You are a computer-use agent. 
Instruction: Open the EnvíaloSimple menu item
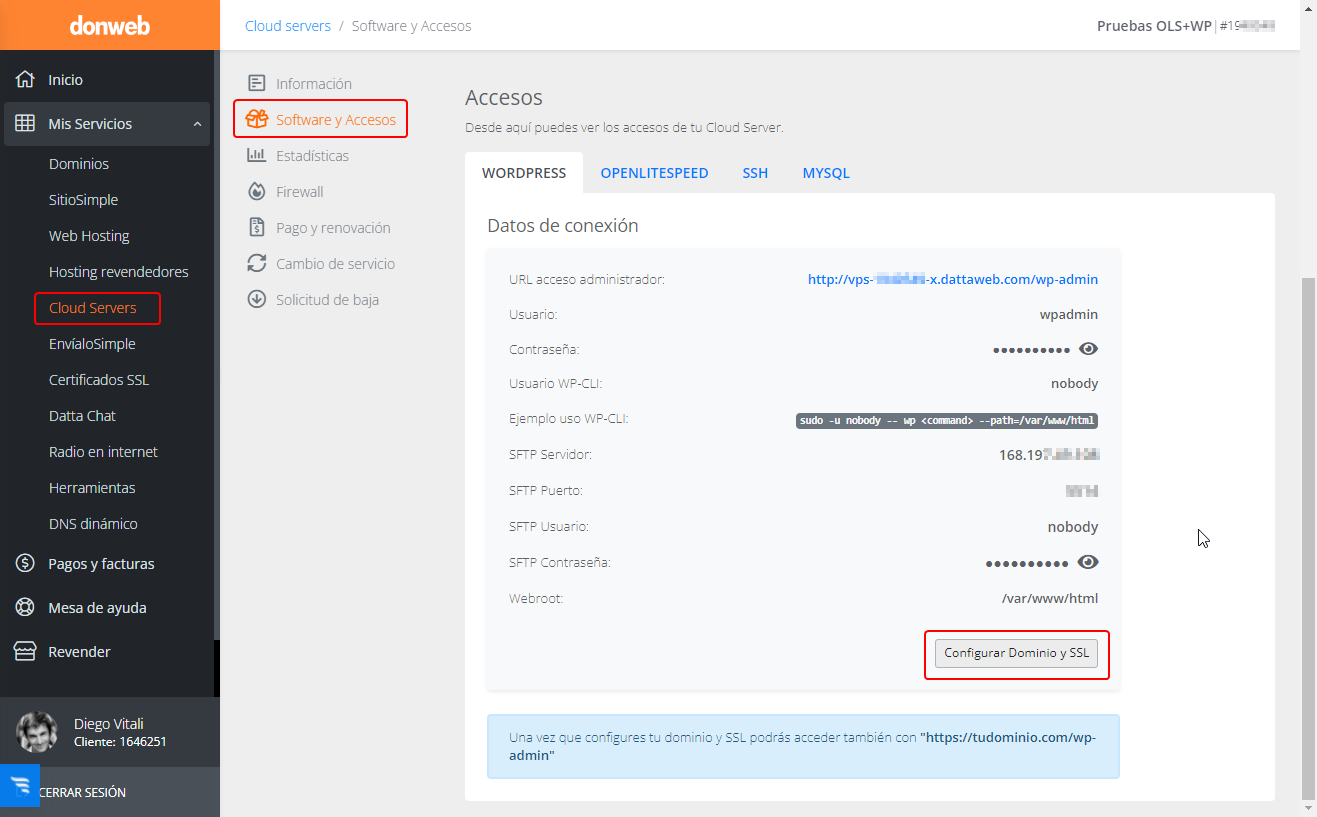coord(92,344)
